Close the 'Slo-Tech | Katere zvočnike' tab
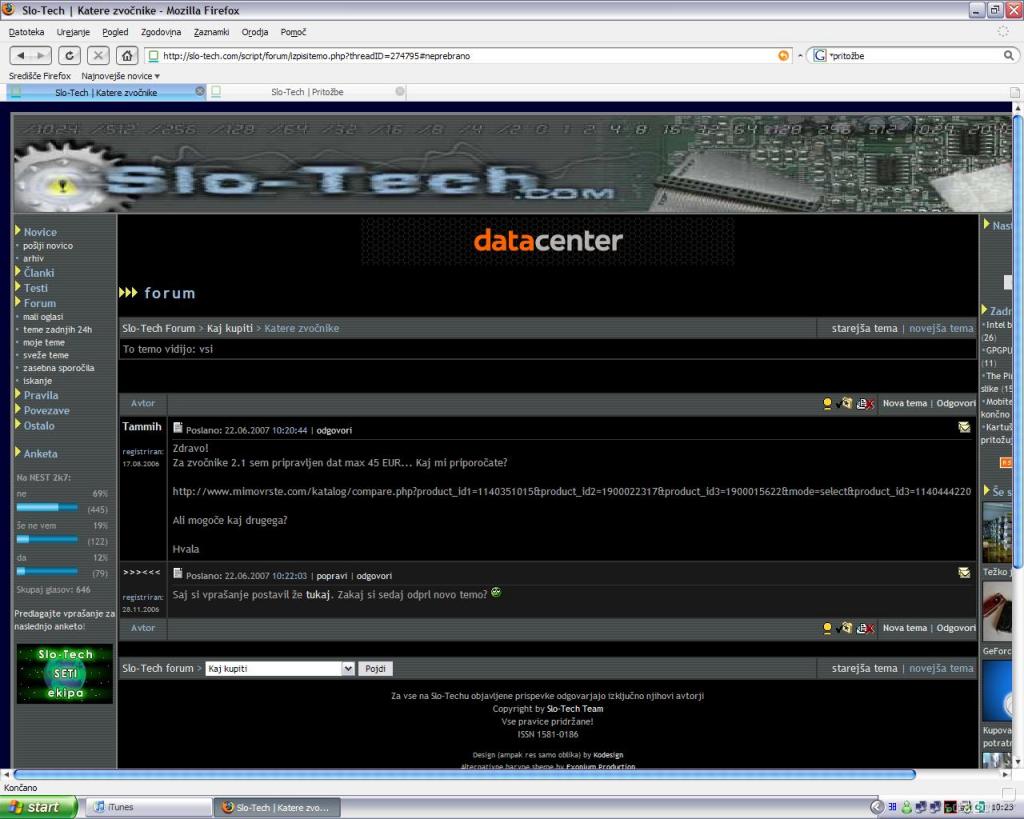 coord(200,91)
